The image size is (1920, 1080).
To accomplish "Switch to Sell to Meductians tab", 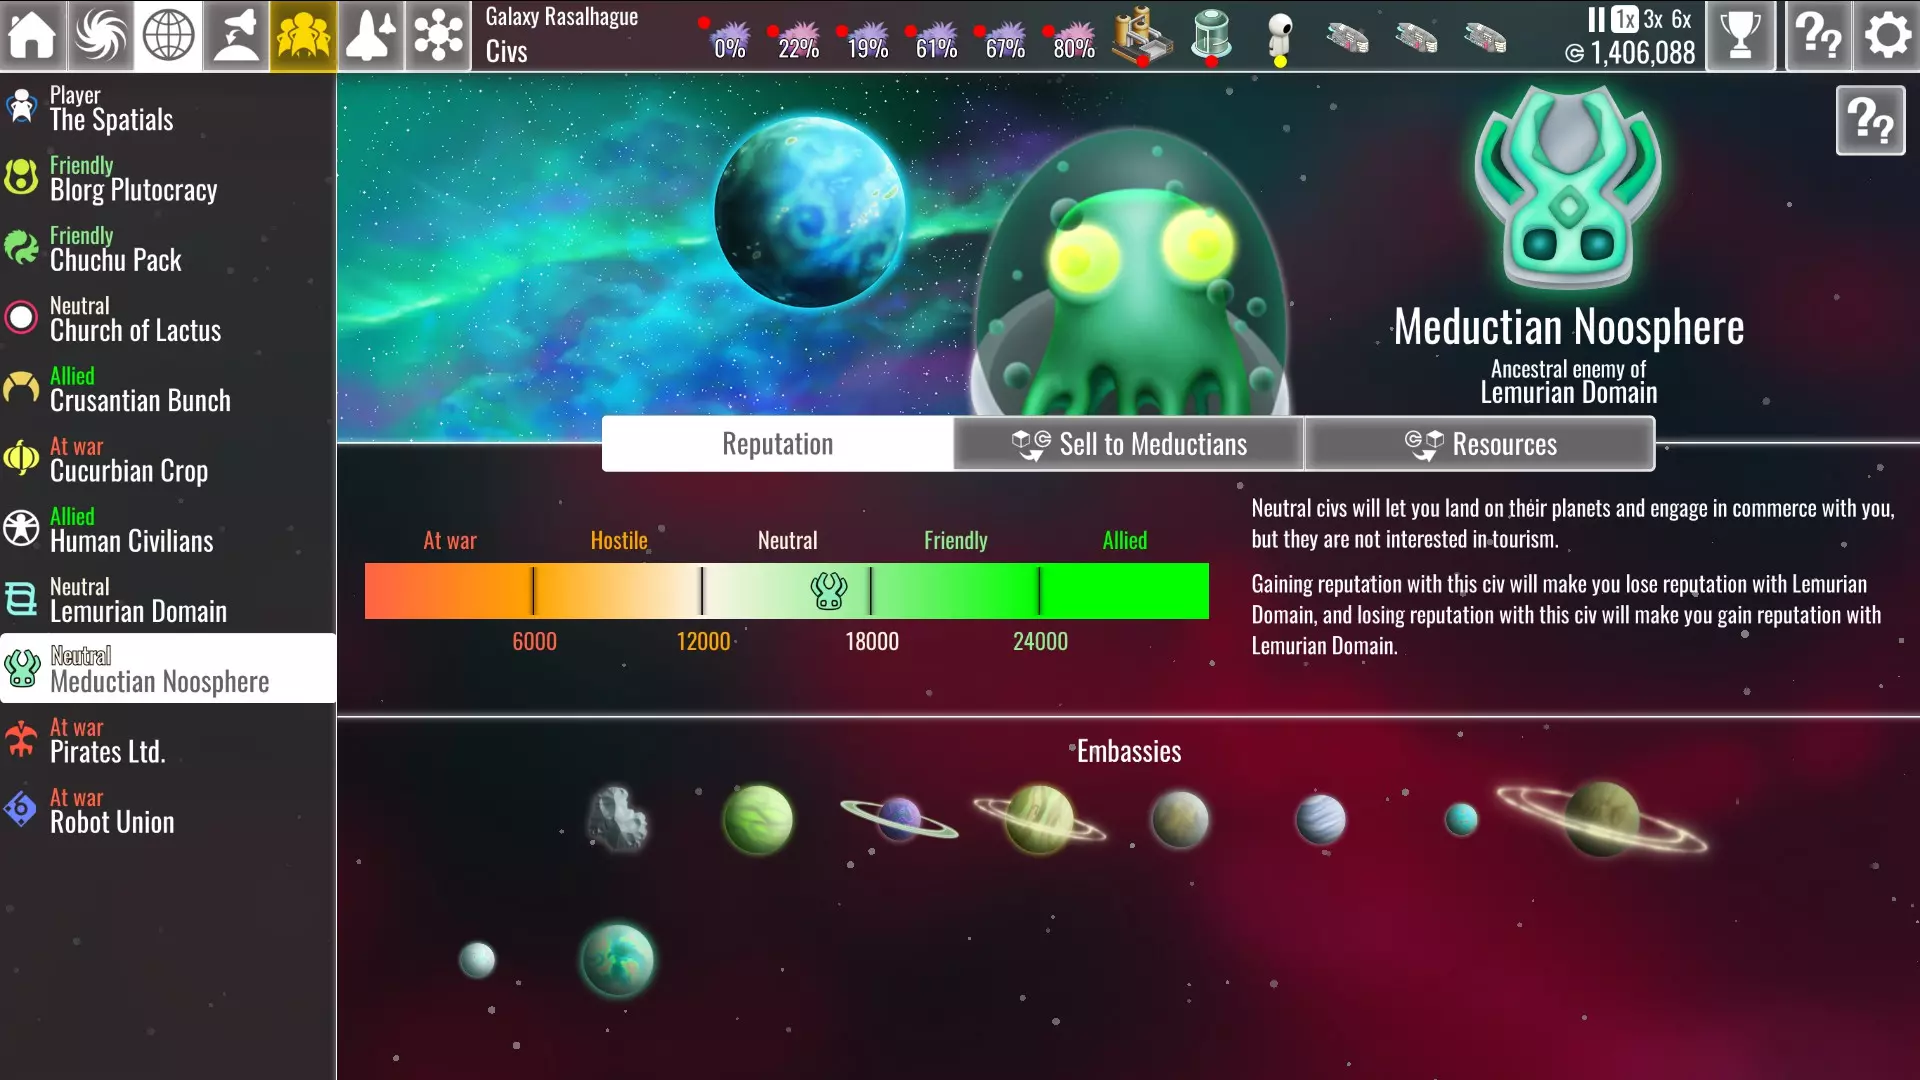I will [1129, 444].
